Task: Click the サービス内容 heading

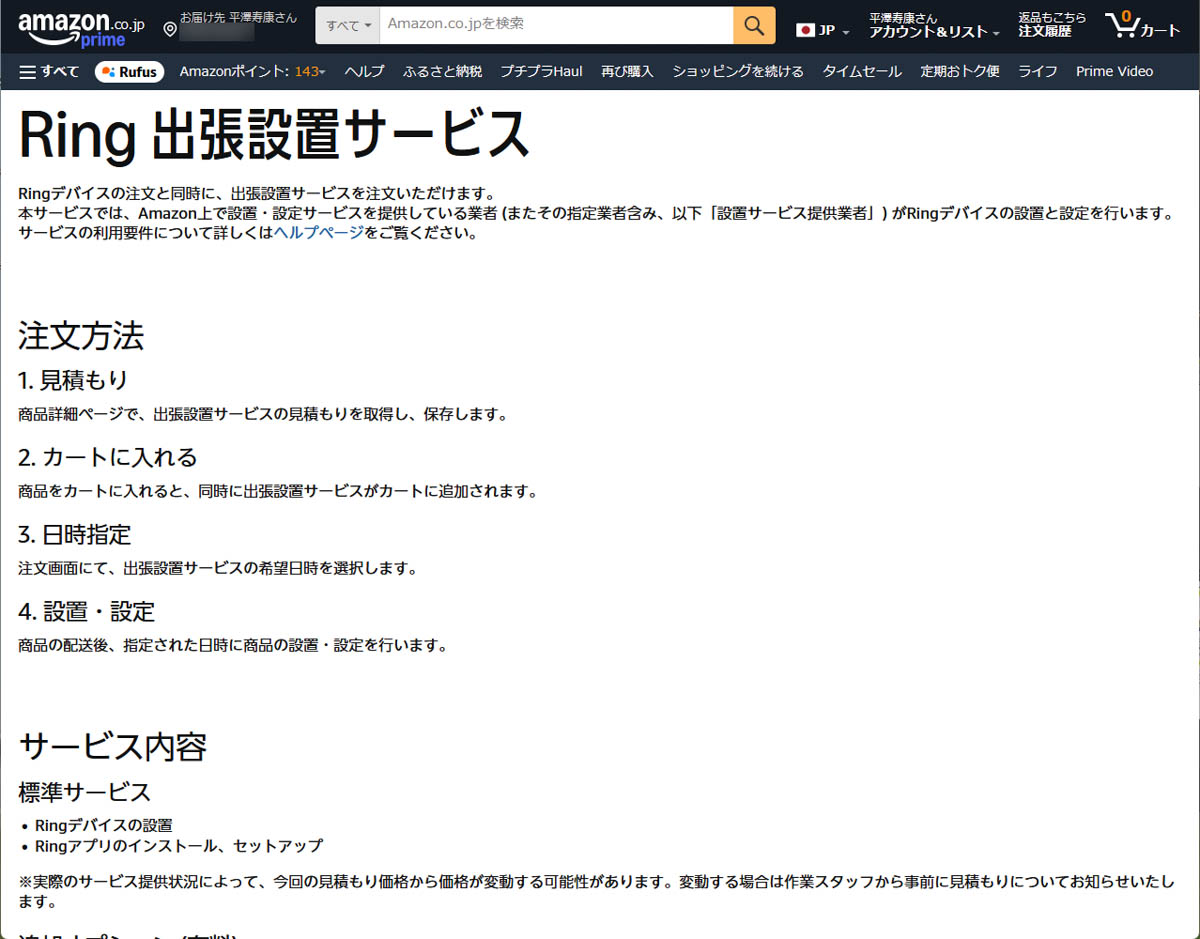Action: (112, 747)
